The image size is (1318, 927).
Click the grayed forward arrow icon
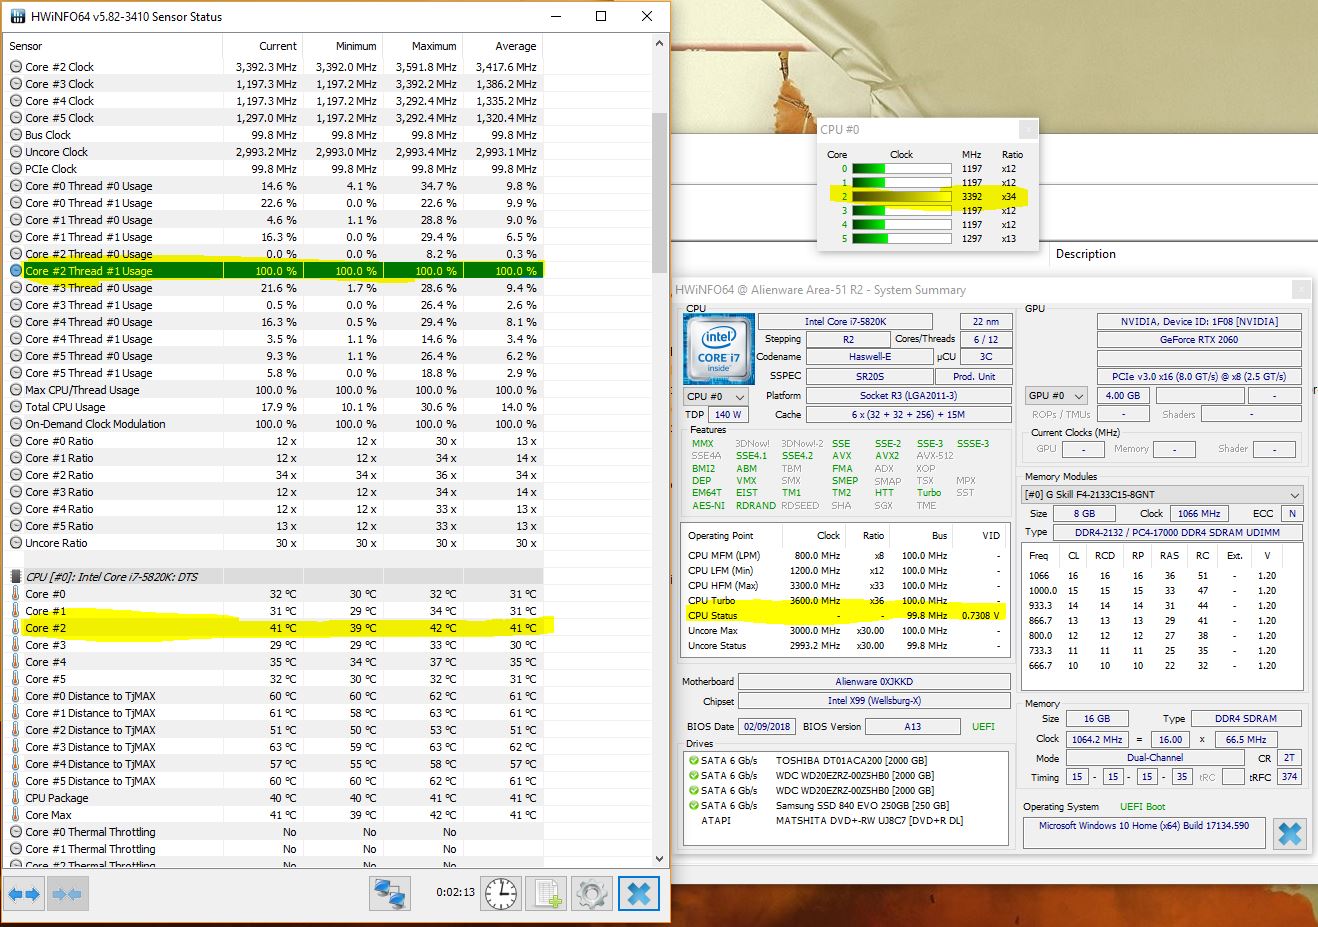(66, 893)
